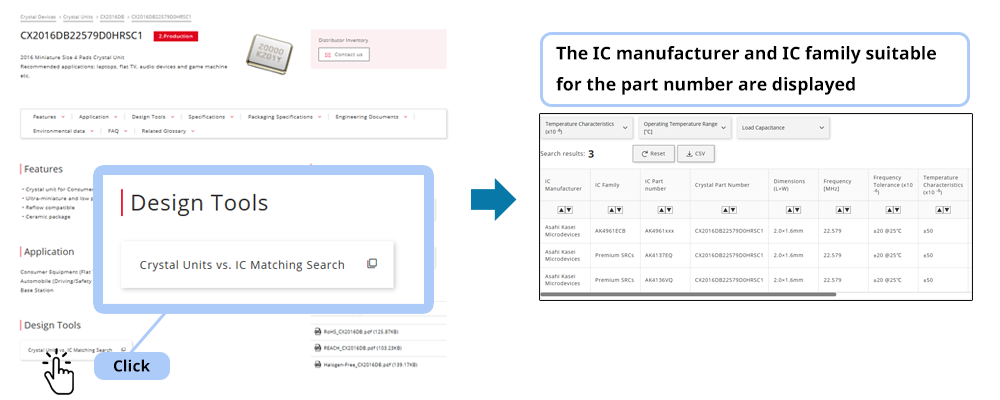Viewport: 1000px width, 400px height.
Task: Click the Contact us button
Action: click(x=344, y=55)
